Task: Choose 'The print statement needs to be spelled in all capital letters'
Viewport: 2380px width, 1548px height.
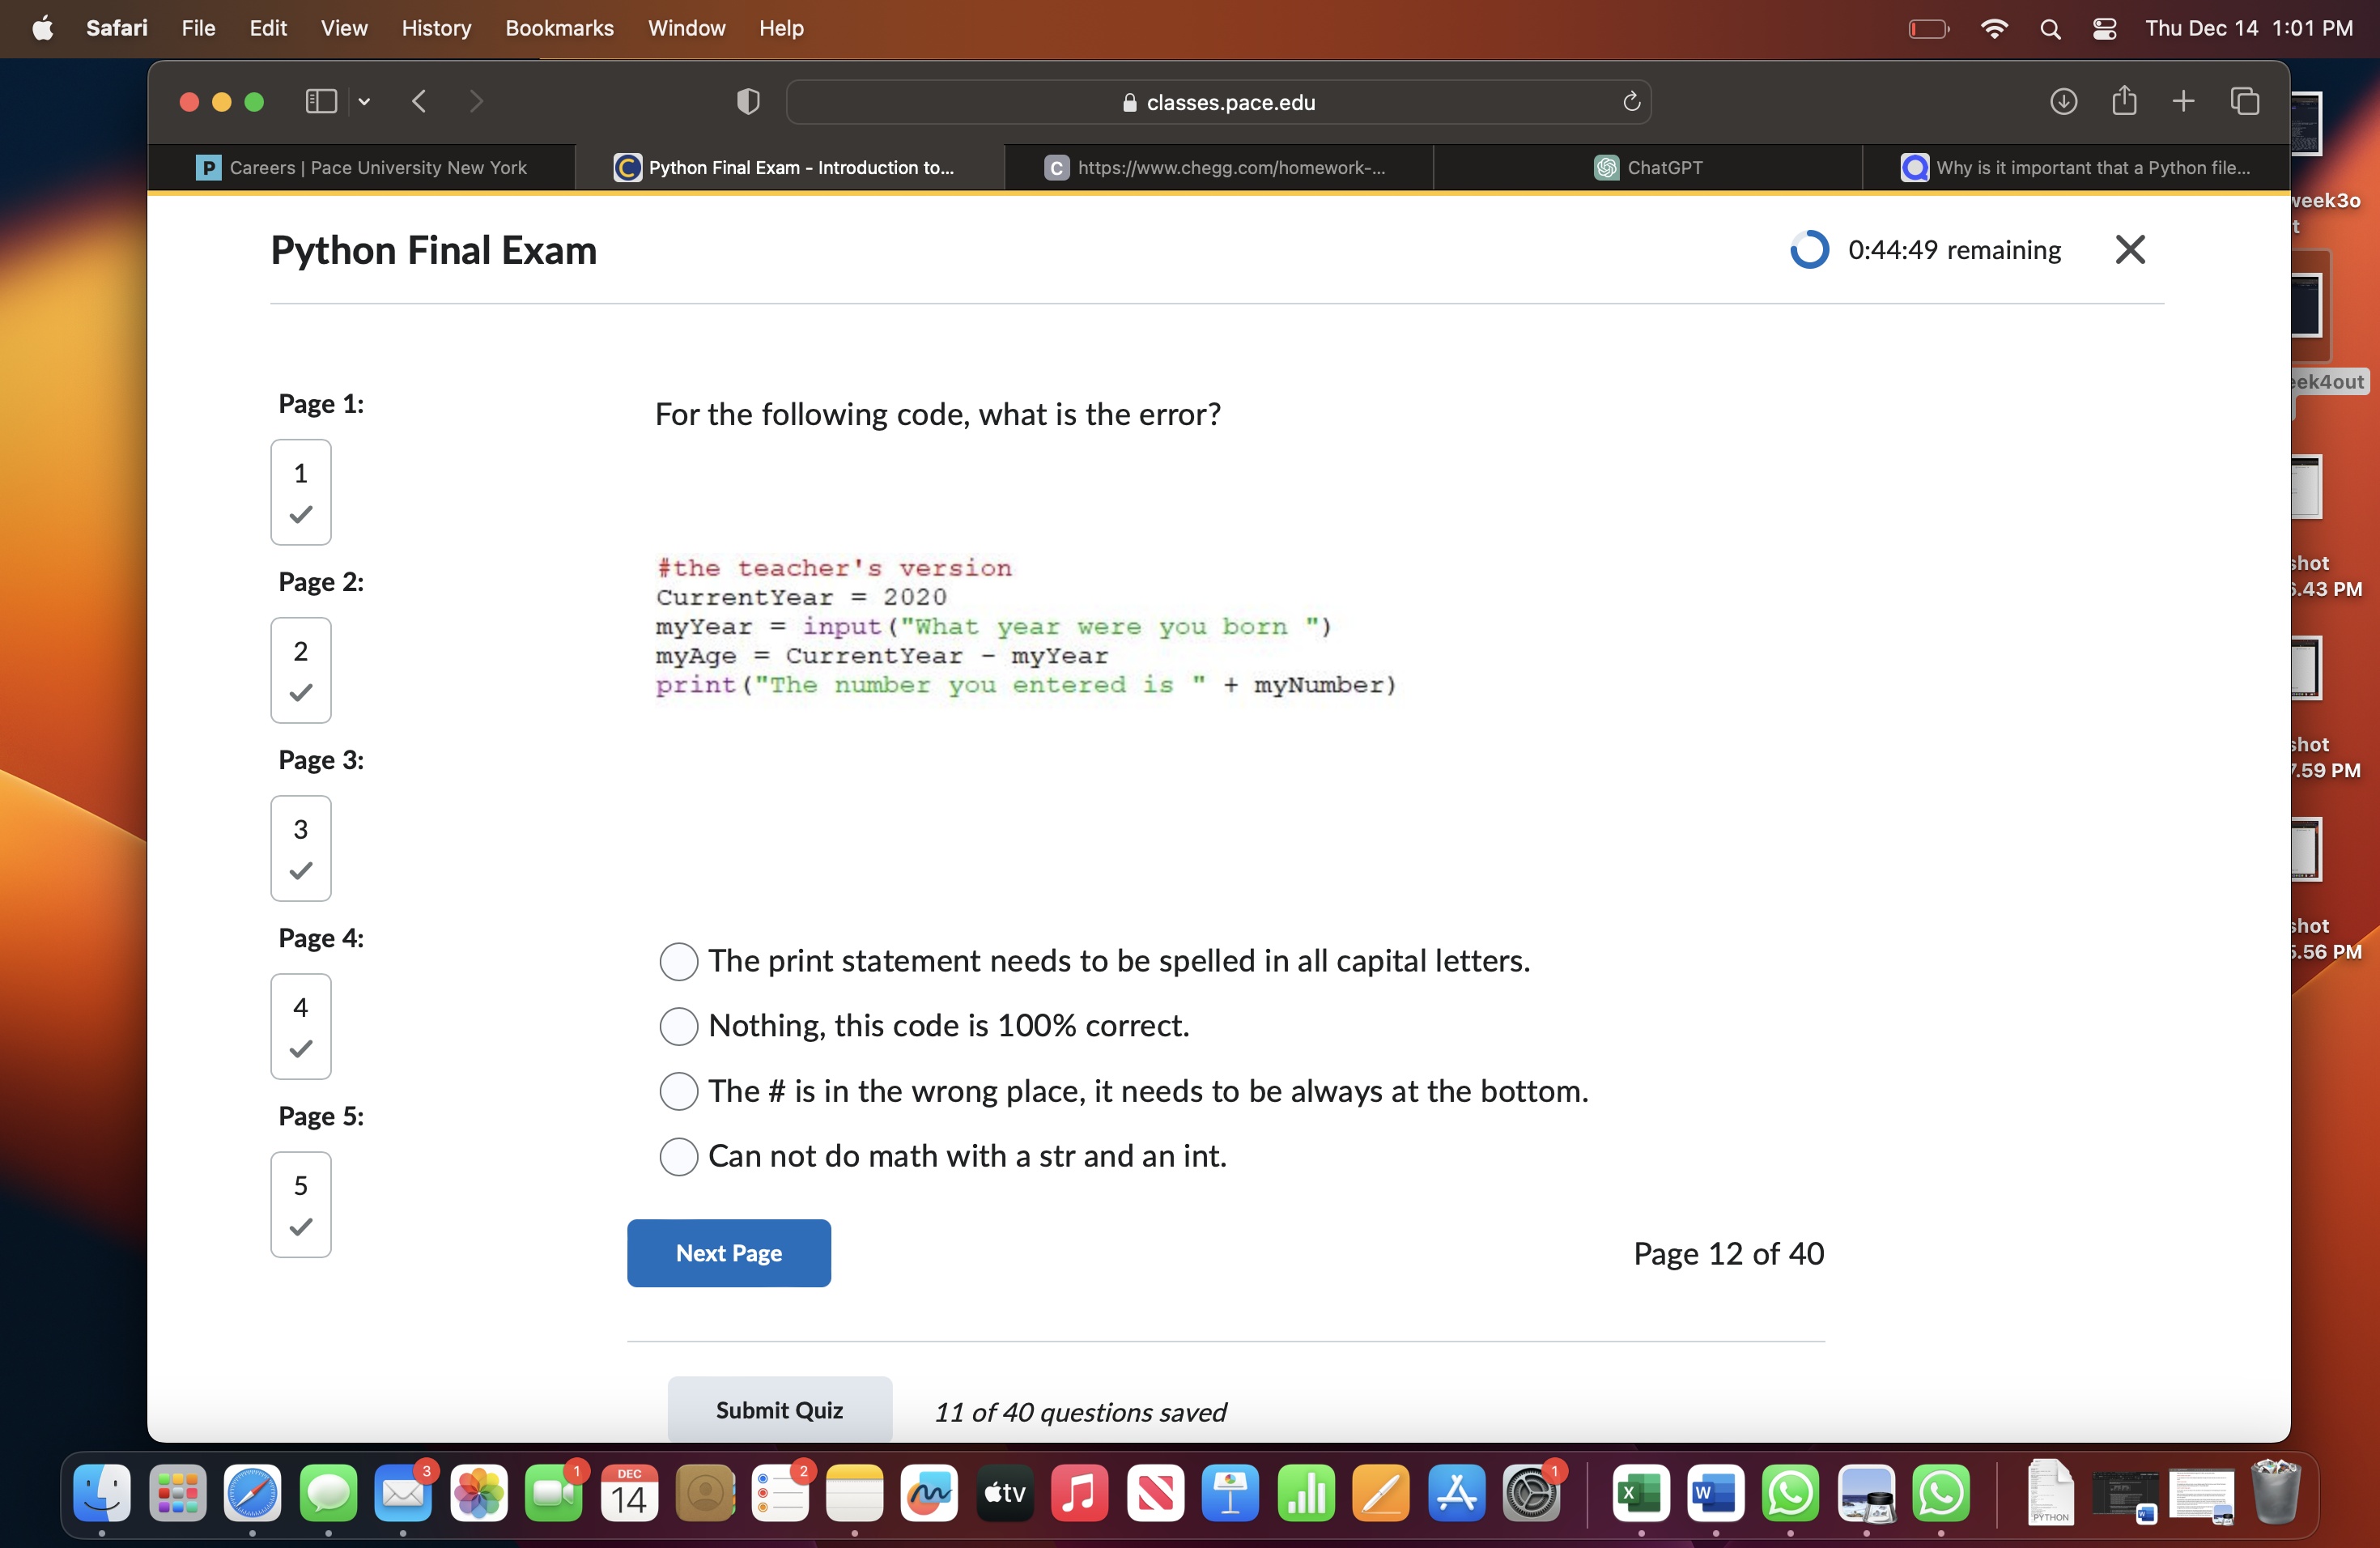Action: 679,961
